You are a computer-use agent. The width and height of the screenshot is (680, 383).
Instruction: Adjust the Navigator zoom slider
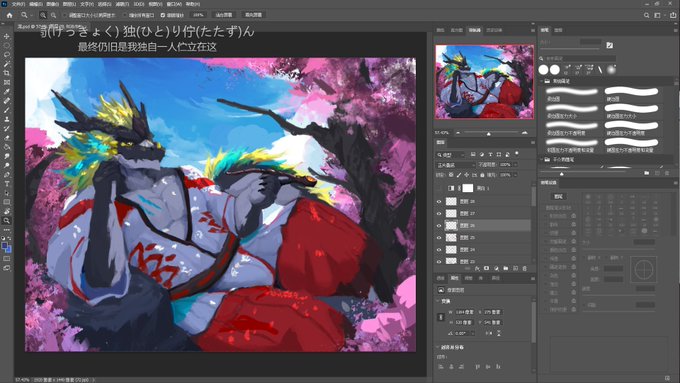(x=489, y=133)
